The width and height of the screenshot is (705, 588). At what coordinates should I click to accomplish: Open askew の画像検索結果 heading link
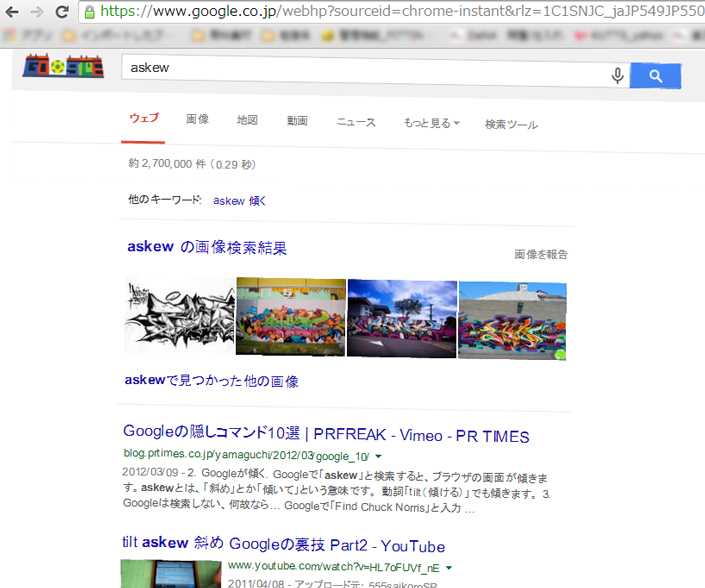pos(207,247)
